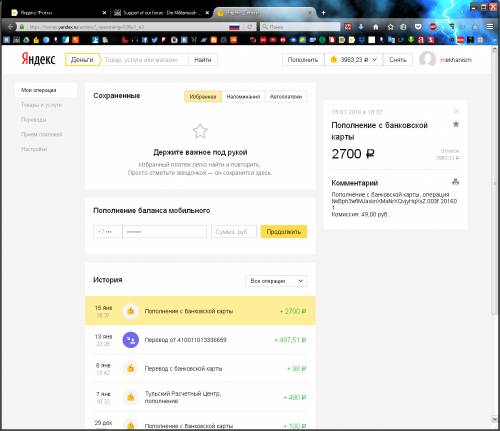500x431 pixels.
Task: Toggle the favorite star for the 2700 ₽ operation
Action: point(456,124)
